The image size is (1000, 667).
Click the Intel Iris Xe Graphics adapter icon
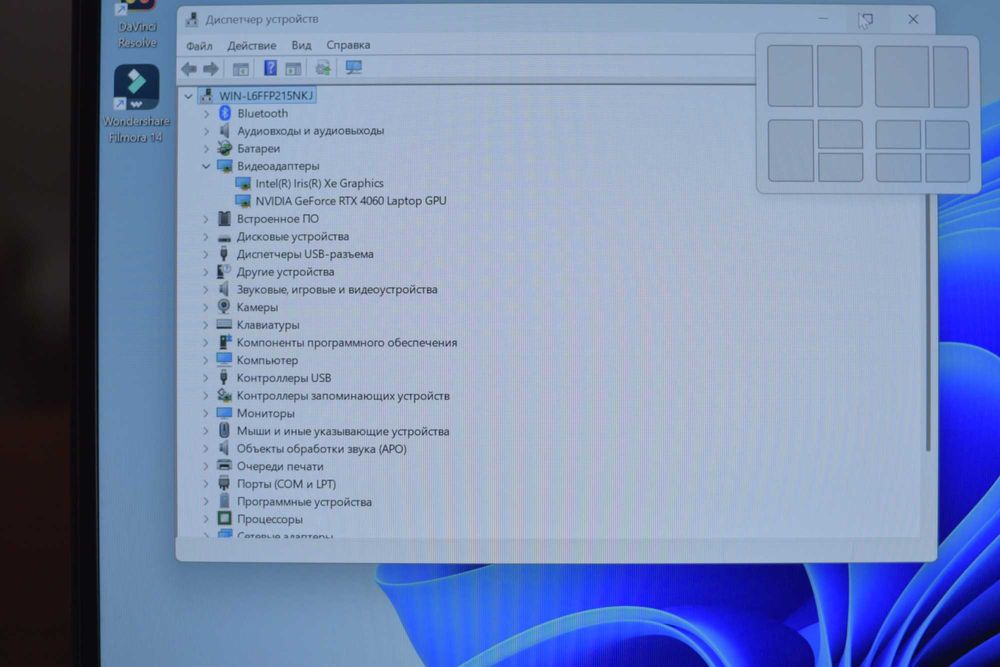[x=243, y=184]
